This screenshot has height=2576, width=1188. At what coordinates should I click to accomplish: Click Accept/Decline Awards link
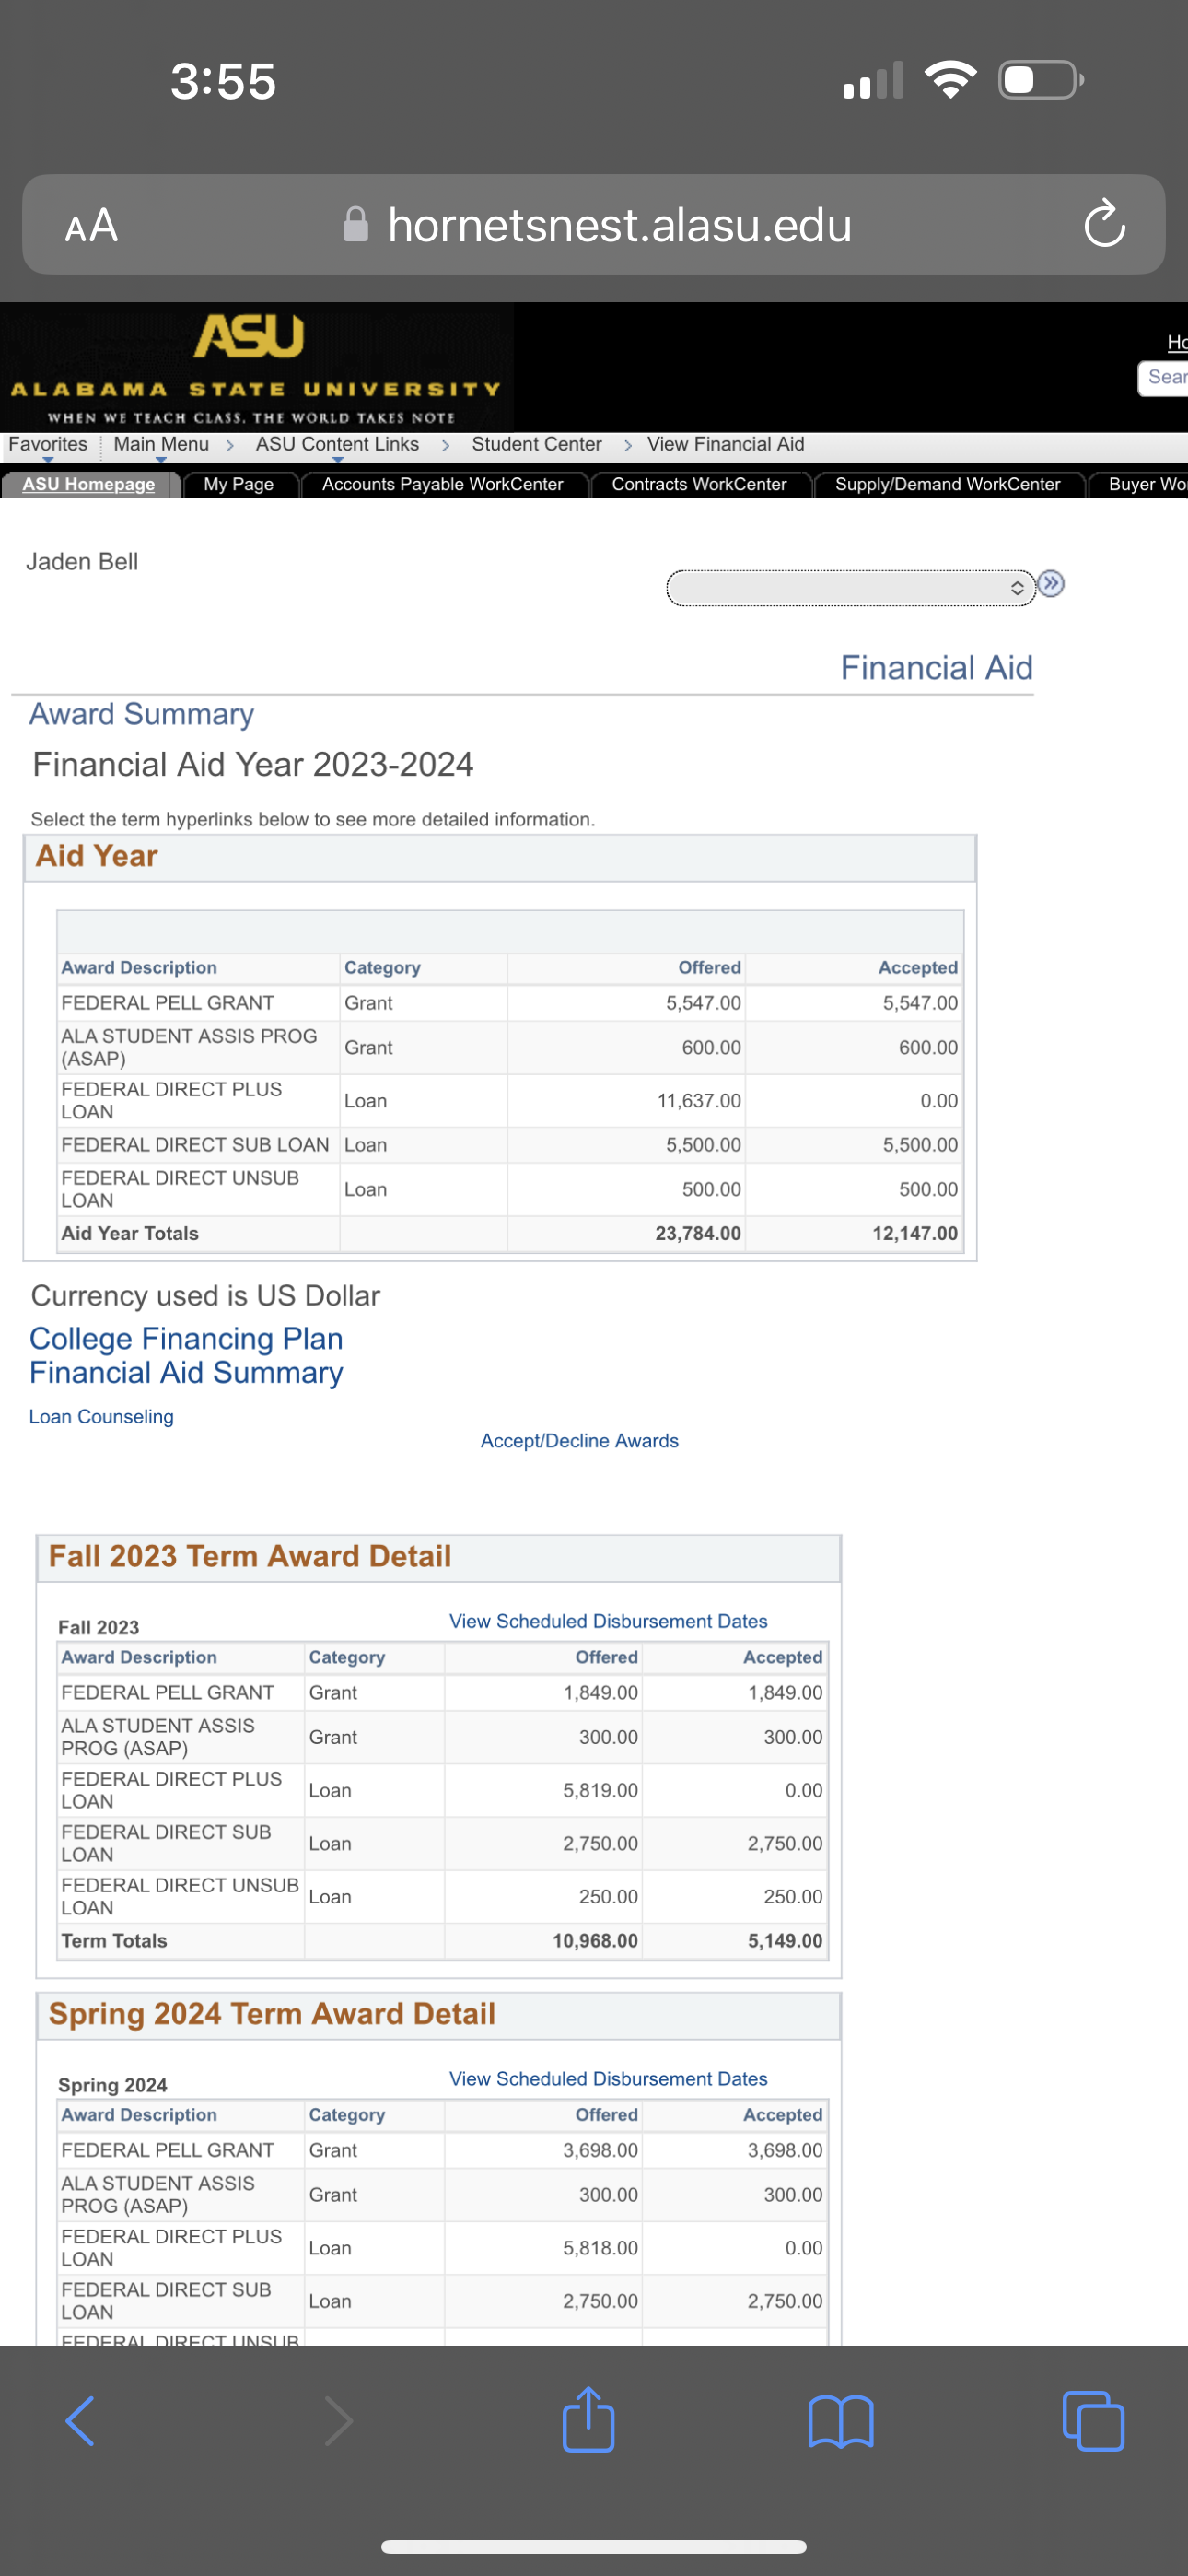tap(579, 1440)
